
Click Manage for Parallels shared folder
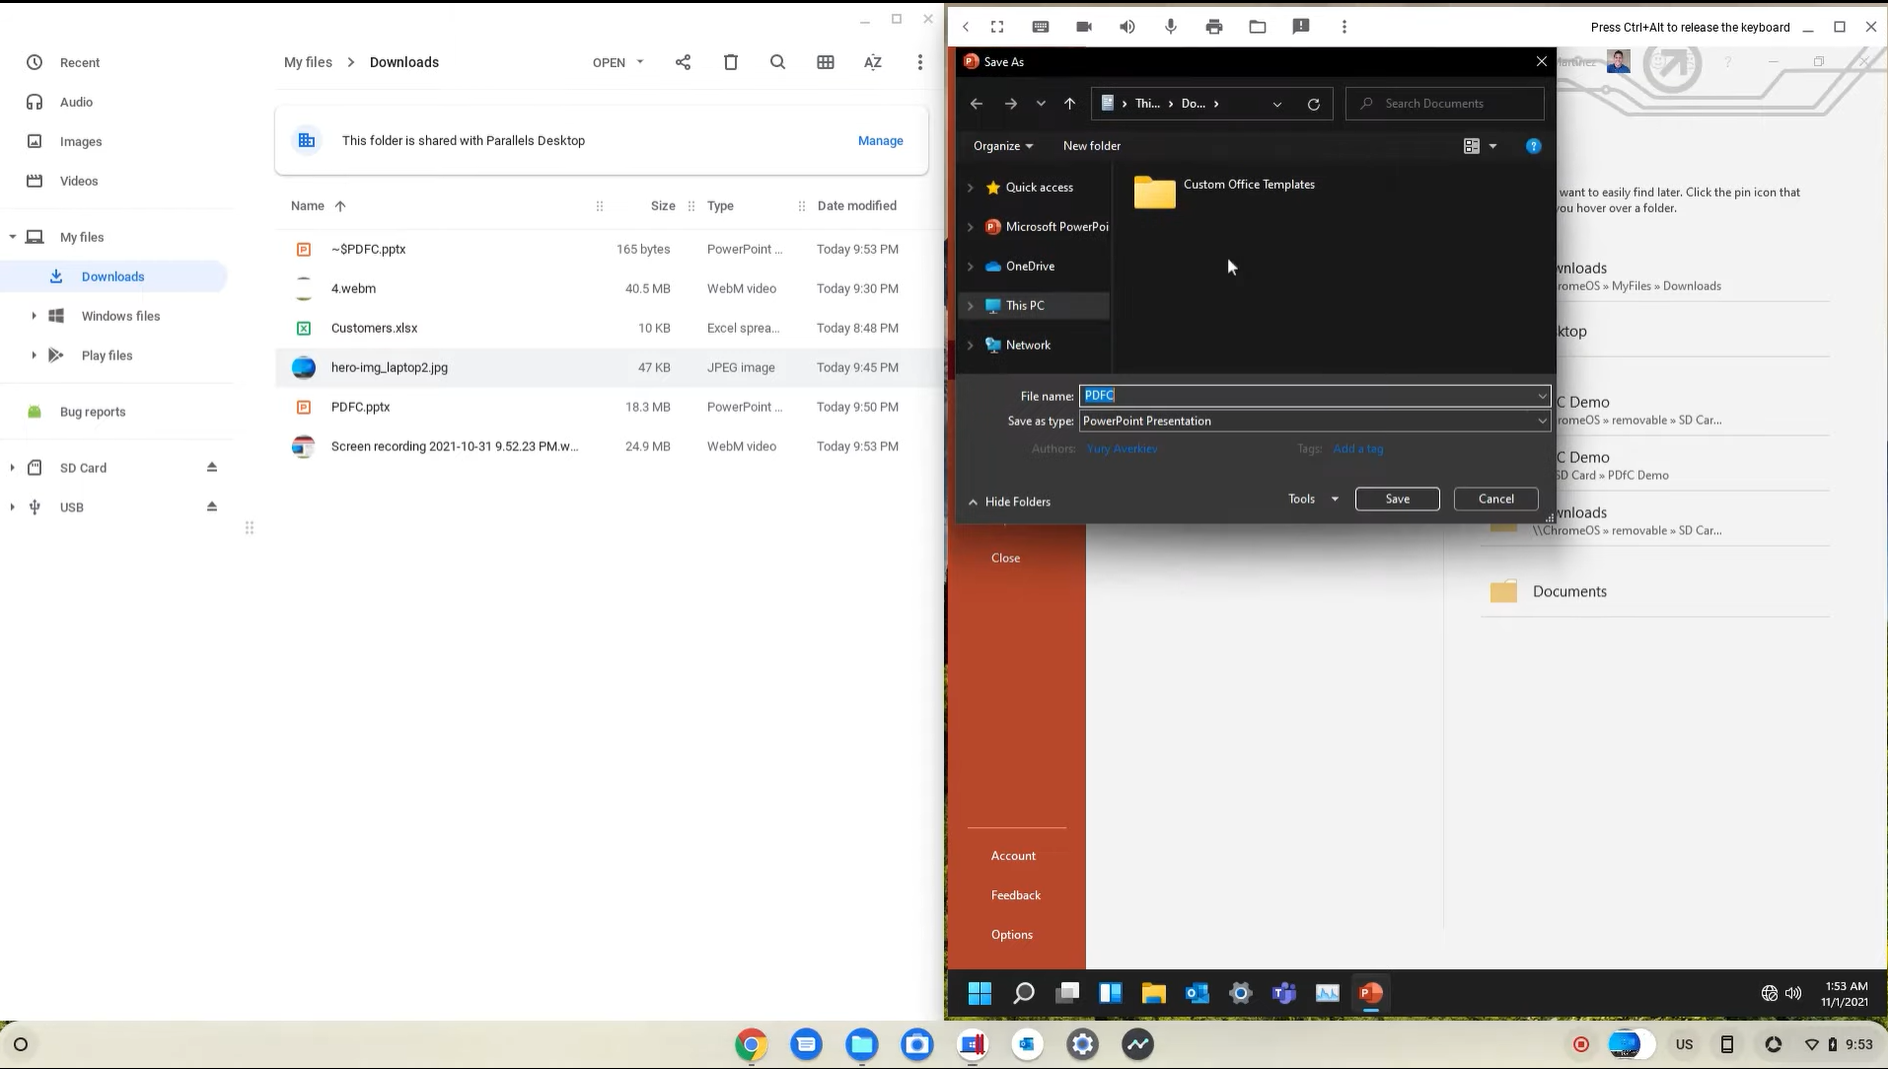pyautogui.click(x=880, y=141)
